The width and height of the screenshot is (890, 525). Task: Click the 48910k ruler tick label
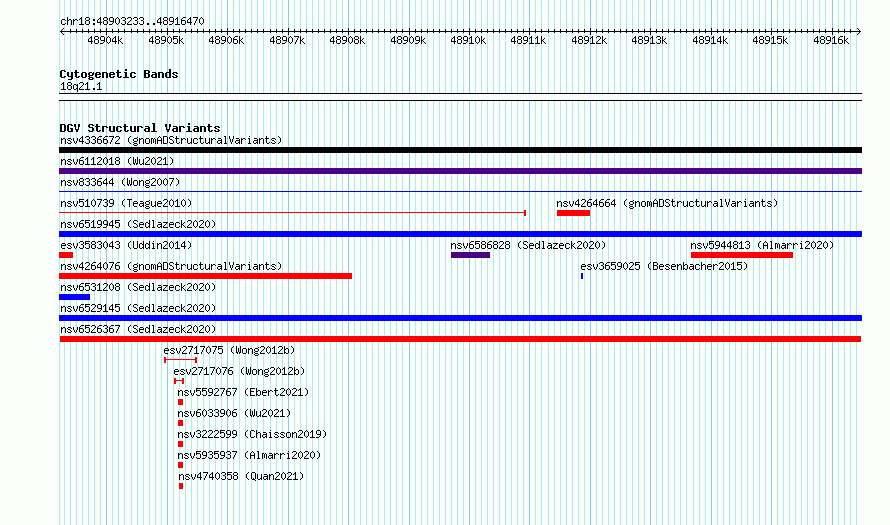click(x=468, y=40)
